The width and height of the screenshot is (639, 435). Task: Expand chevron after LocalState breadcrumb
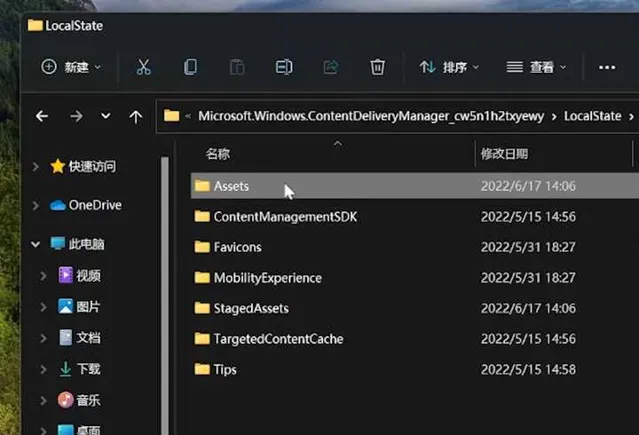tap(631, 117)
